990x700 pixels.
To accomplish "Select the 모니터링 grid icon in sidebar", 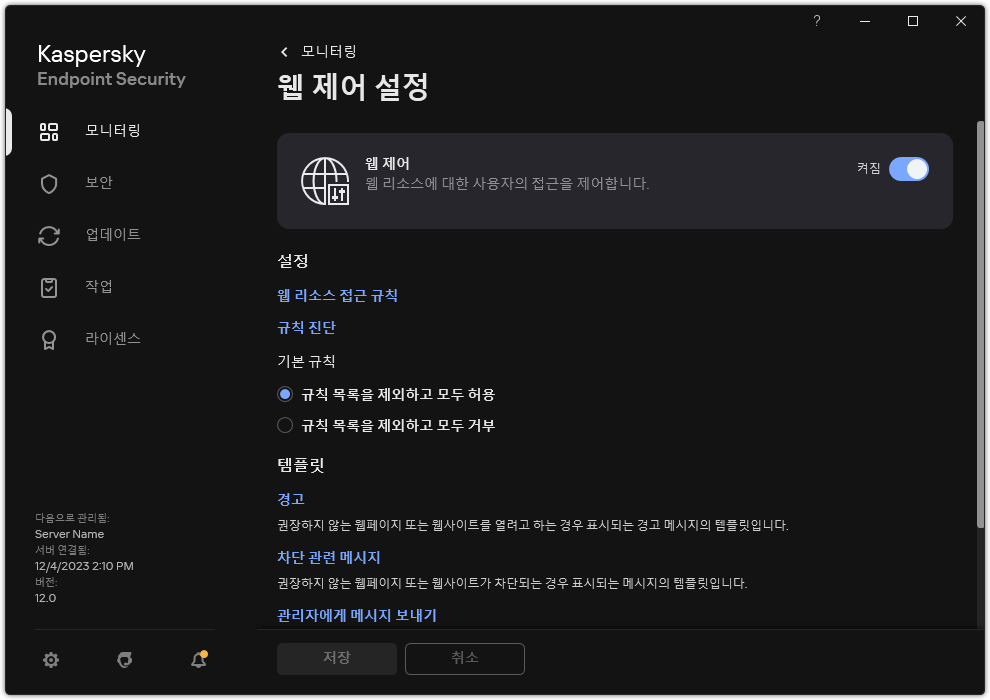I will pyautogui.click(x=48, y=131).
